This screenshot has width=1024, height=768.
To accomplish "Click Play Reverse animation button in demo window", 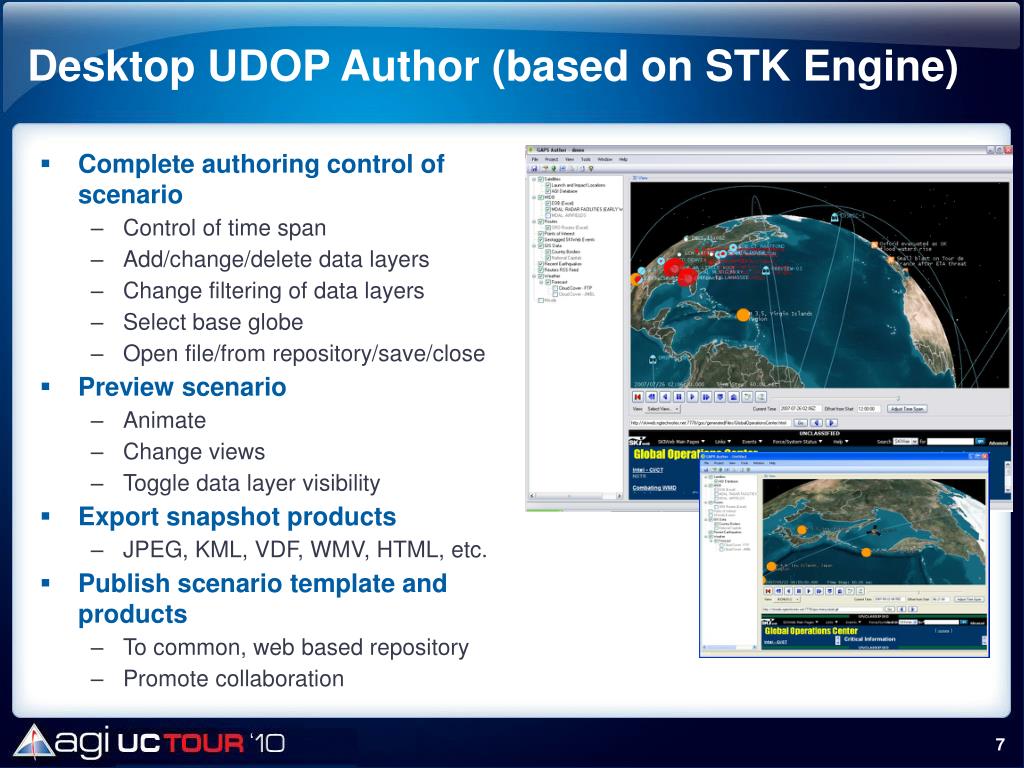I will [x=665, y=397].
